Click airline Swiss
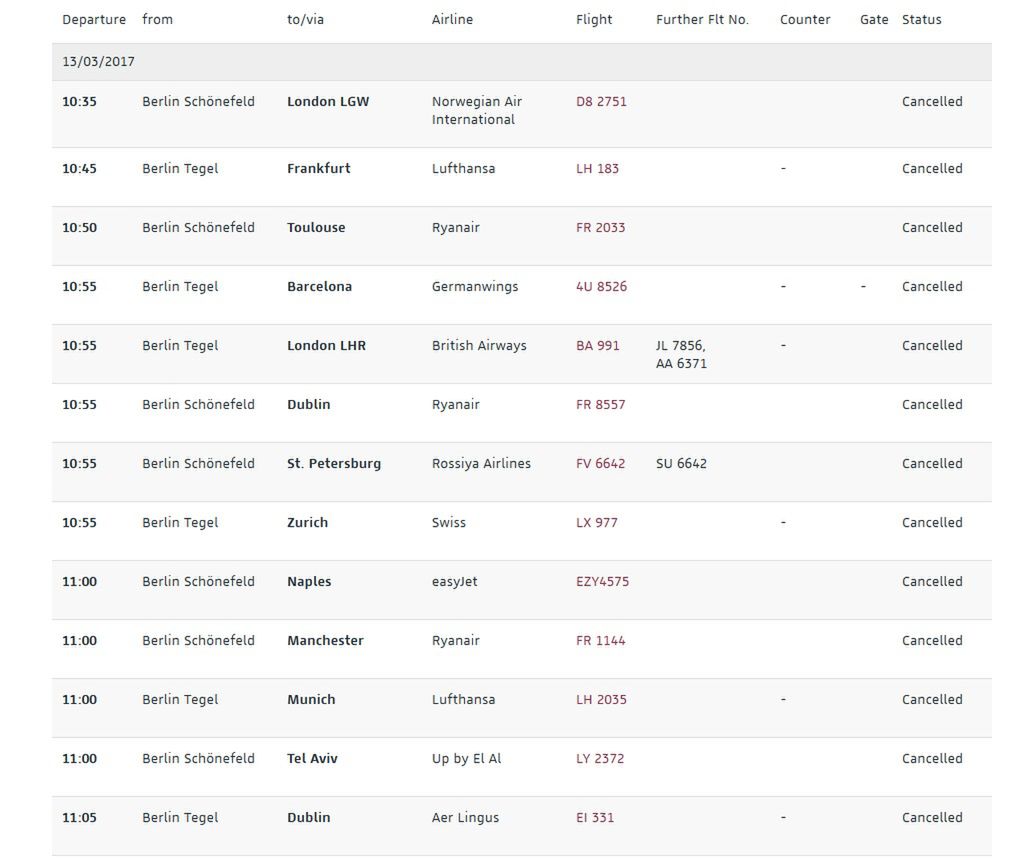This screenshot has height=862, width=1027. click(x=449, y=522)
